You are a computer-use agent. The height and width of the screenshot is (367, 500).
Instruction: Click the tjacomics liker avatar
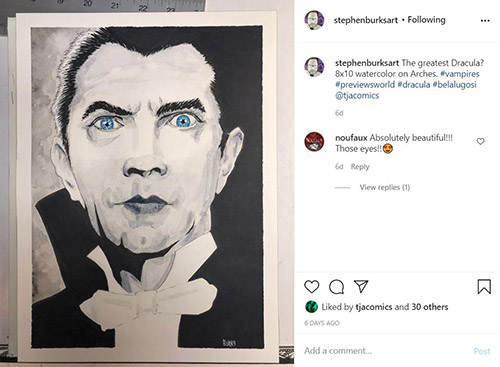point(311,307)
